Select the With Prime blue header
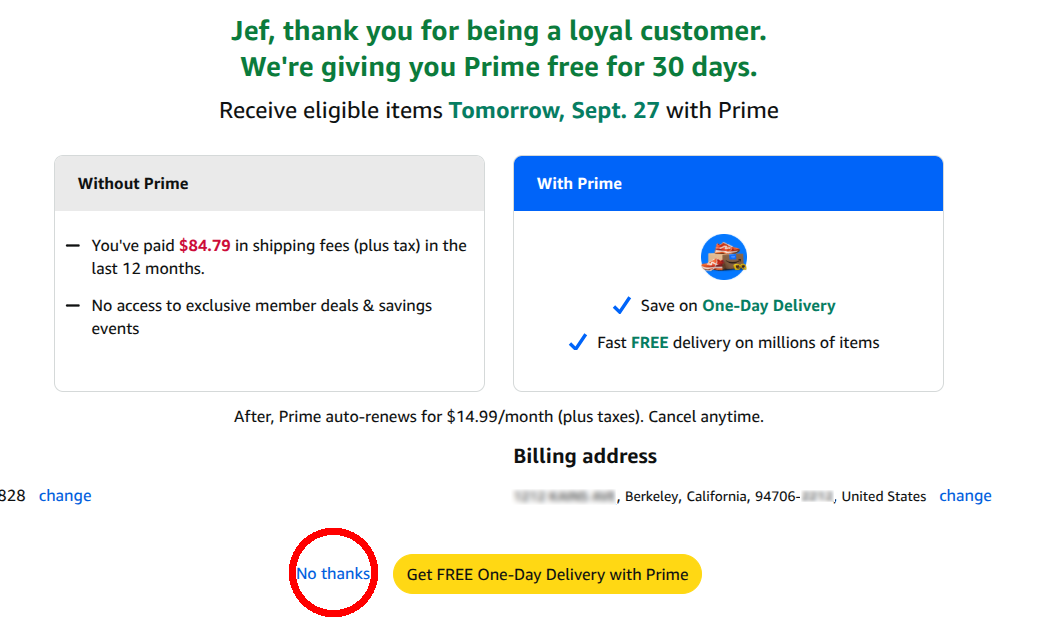 coord(728,184)
